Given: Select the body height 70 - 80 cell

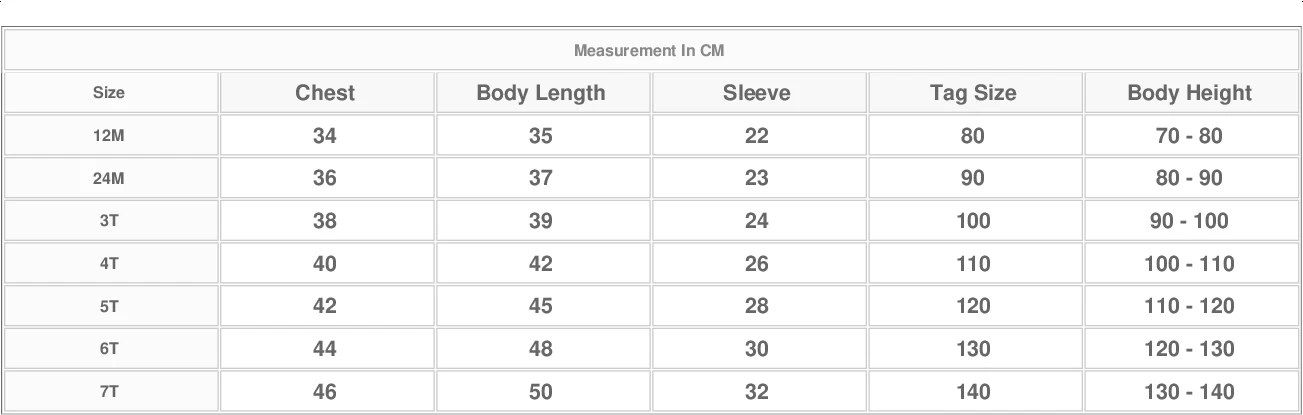Looking at the screenshot, I should (x=1190, y=136).
